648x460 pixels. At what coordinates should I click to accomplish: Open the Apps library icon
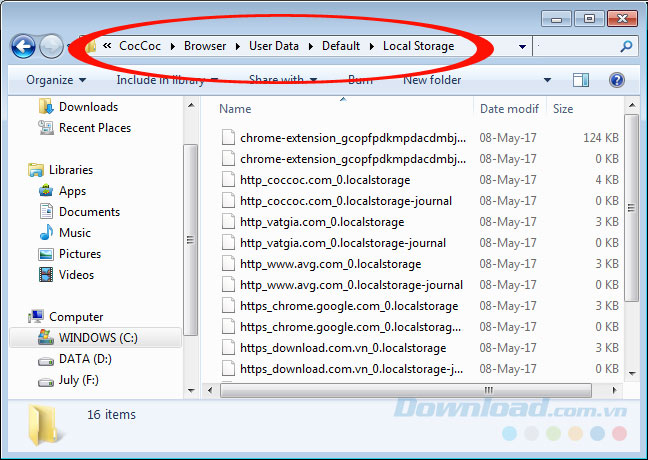click(x=46, y=191)
